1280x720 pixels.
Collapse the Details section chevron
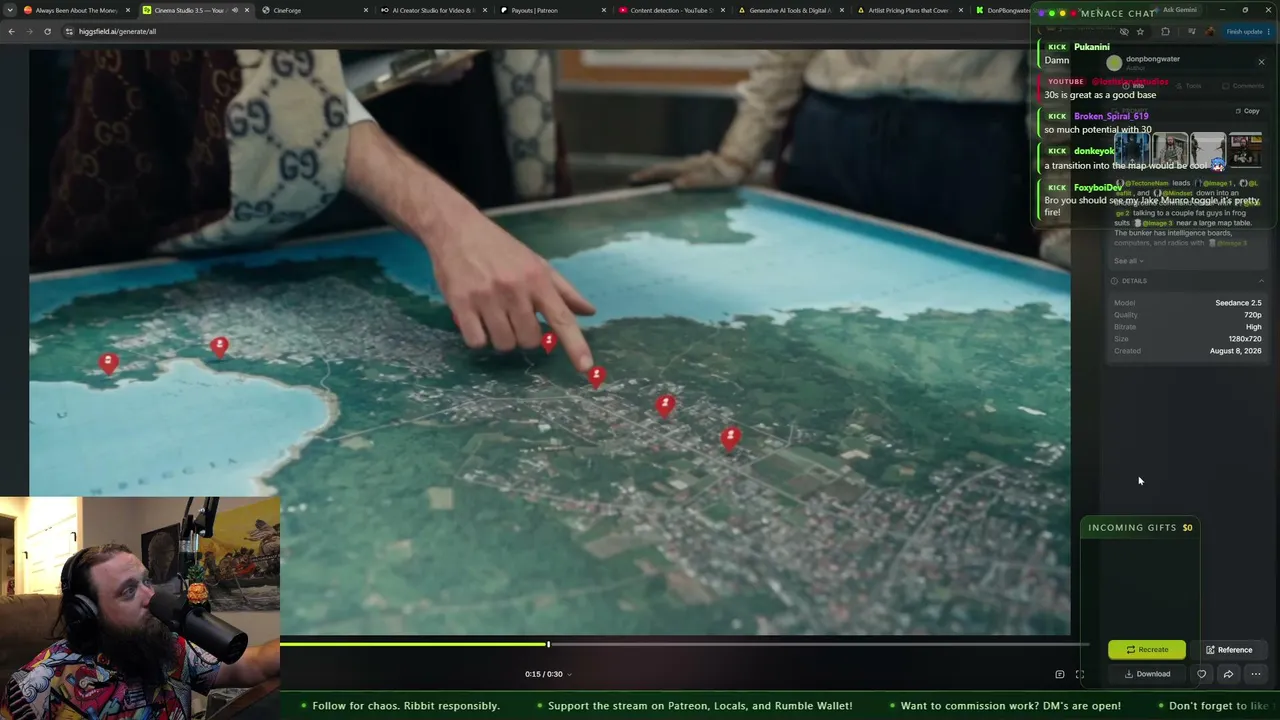(x=1261, y=281)
